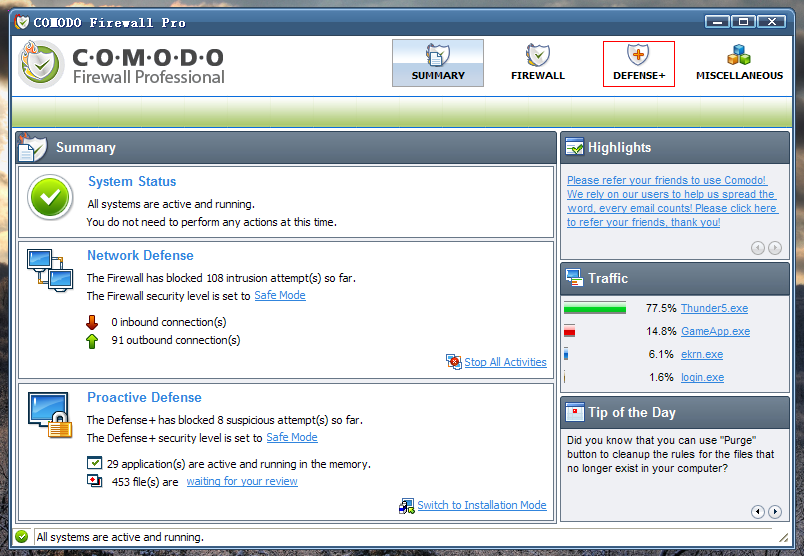This screenshot has width=804, height=556.
Task: Open the files waiting for your review link
Action: point(242,481)
